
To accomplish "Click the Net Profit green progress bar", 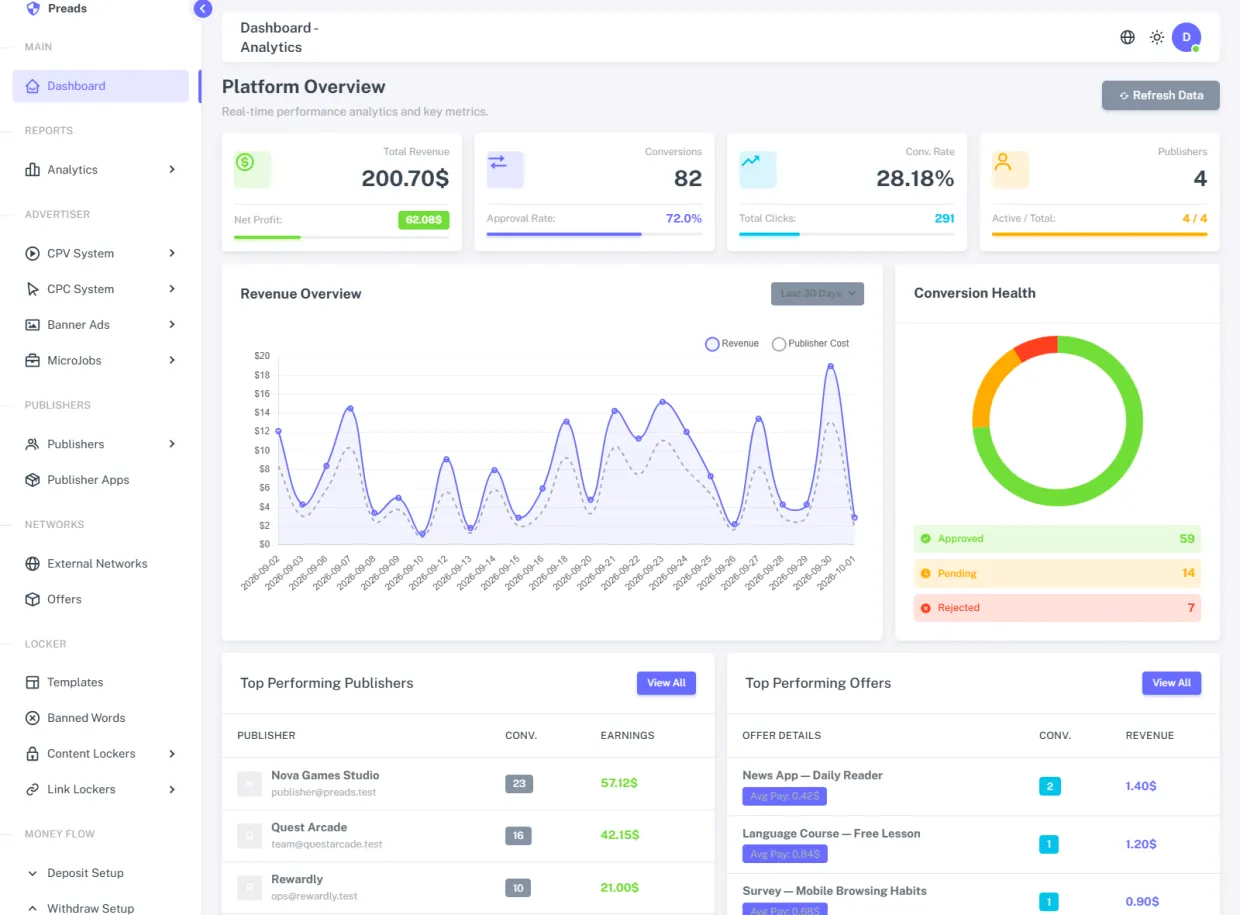I will point(267,237).
